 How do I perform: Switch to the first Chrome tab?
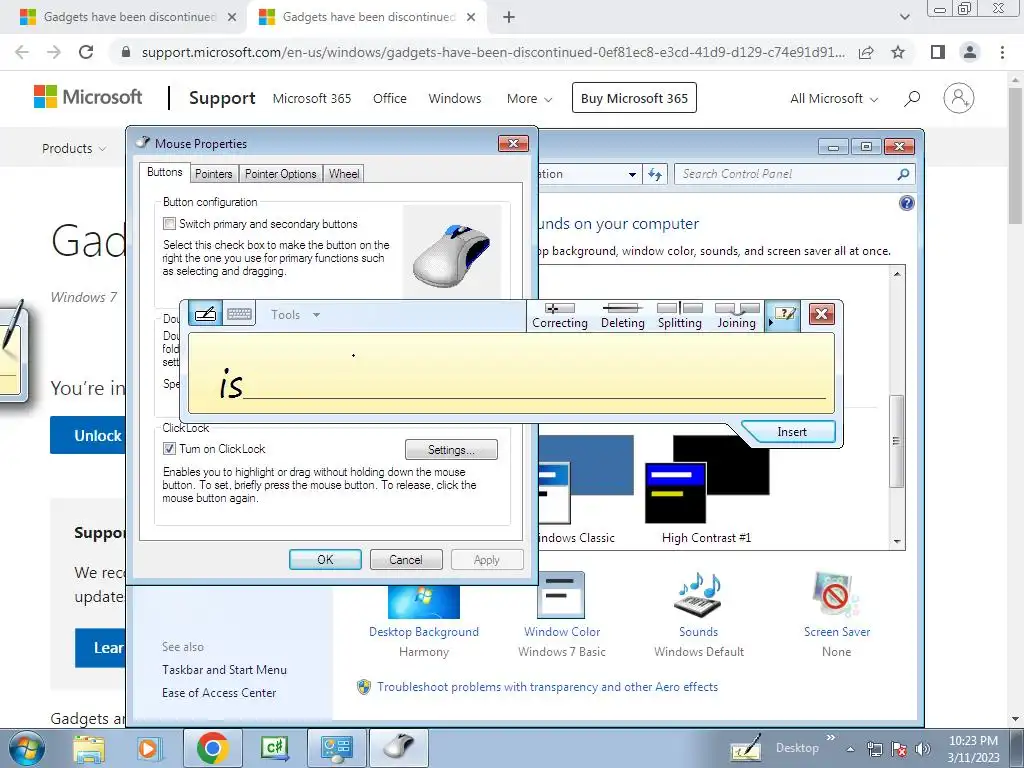[x=128, y=17]
